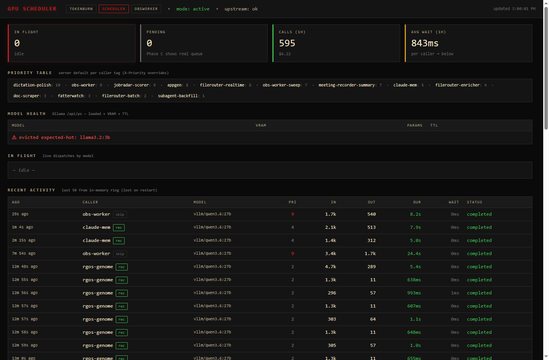Click the STATUS column header
Viewport: 549px width, 360px height.
474,202
